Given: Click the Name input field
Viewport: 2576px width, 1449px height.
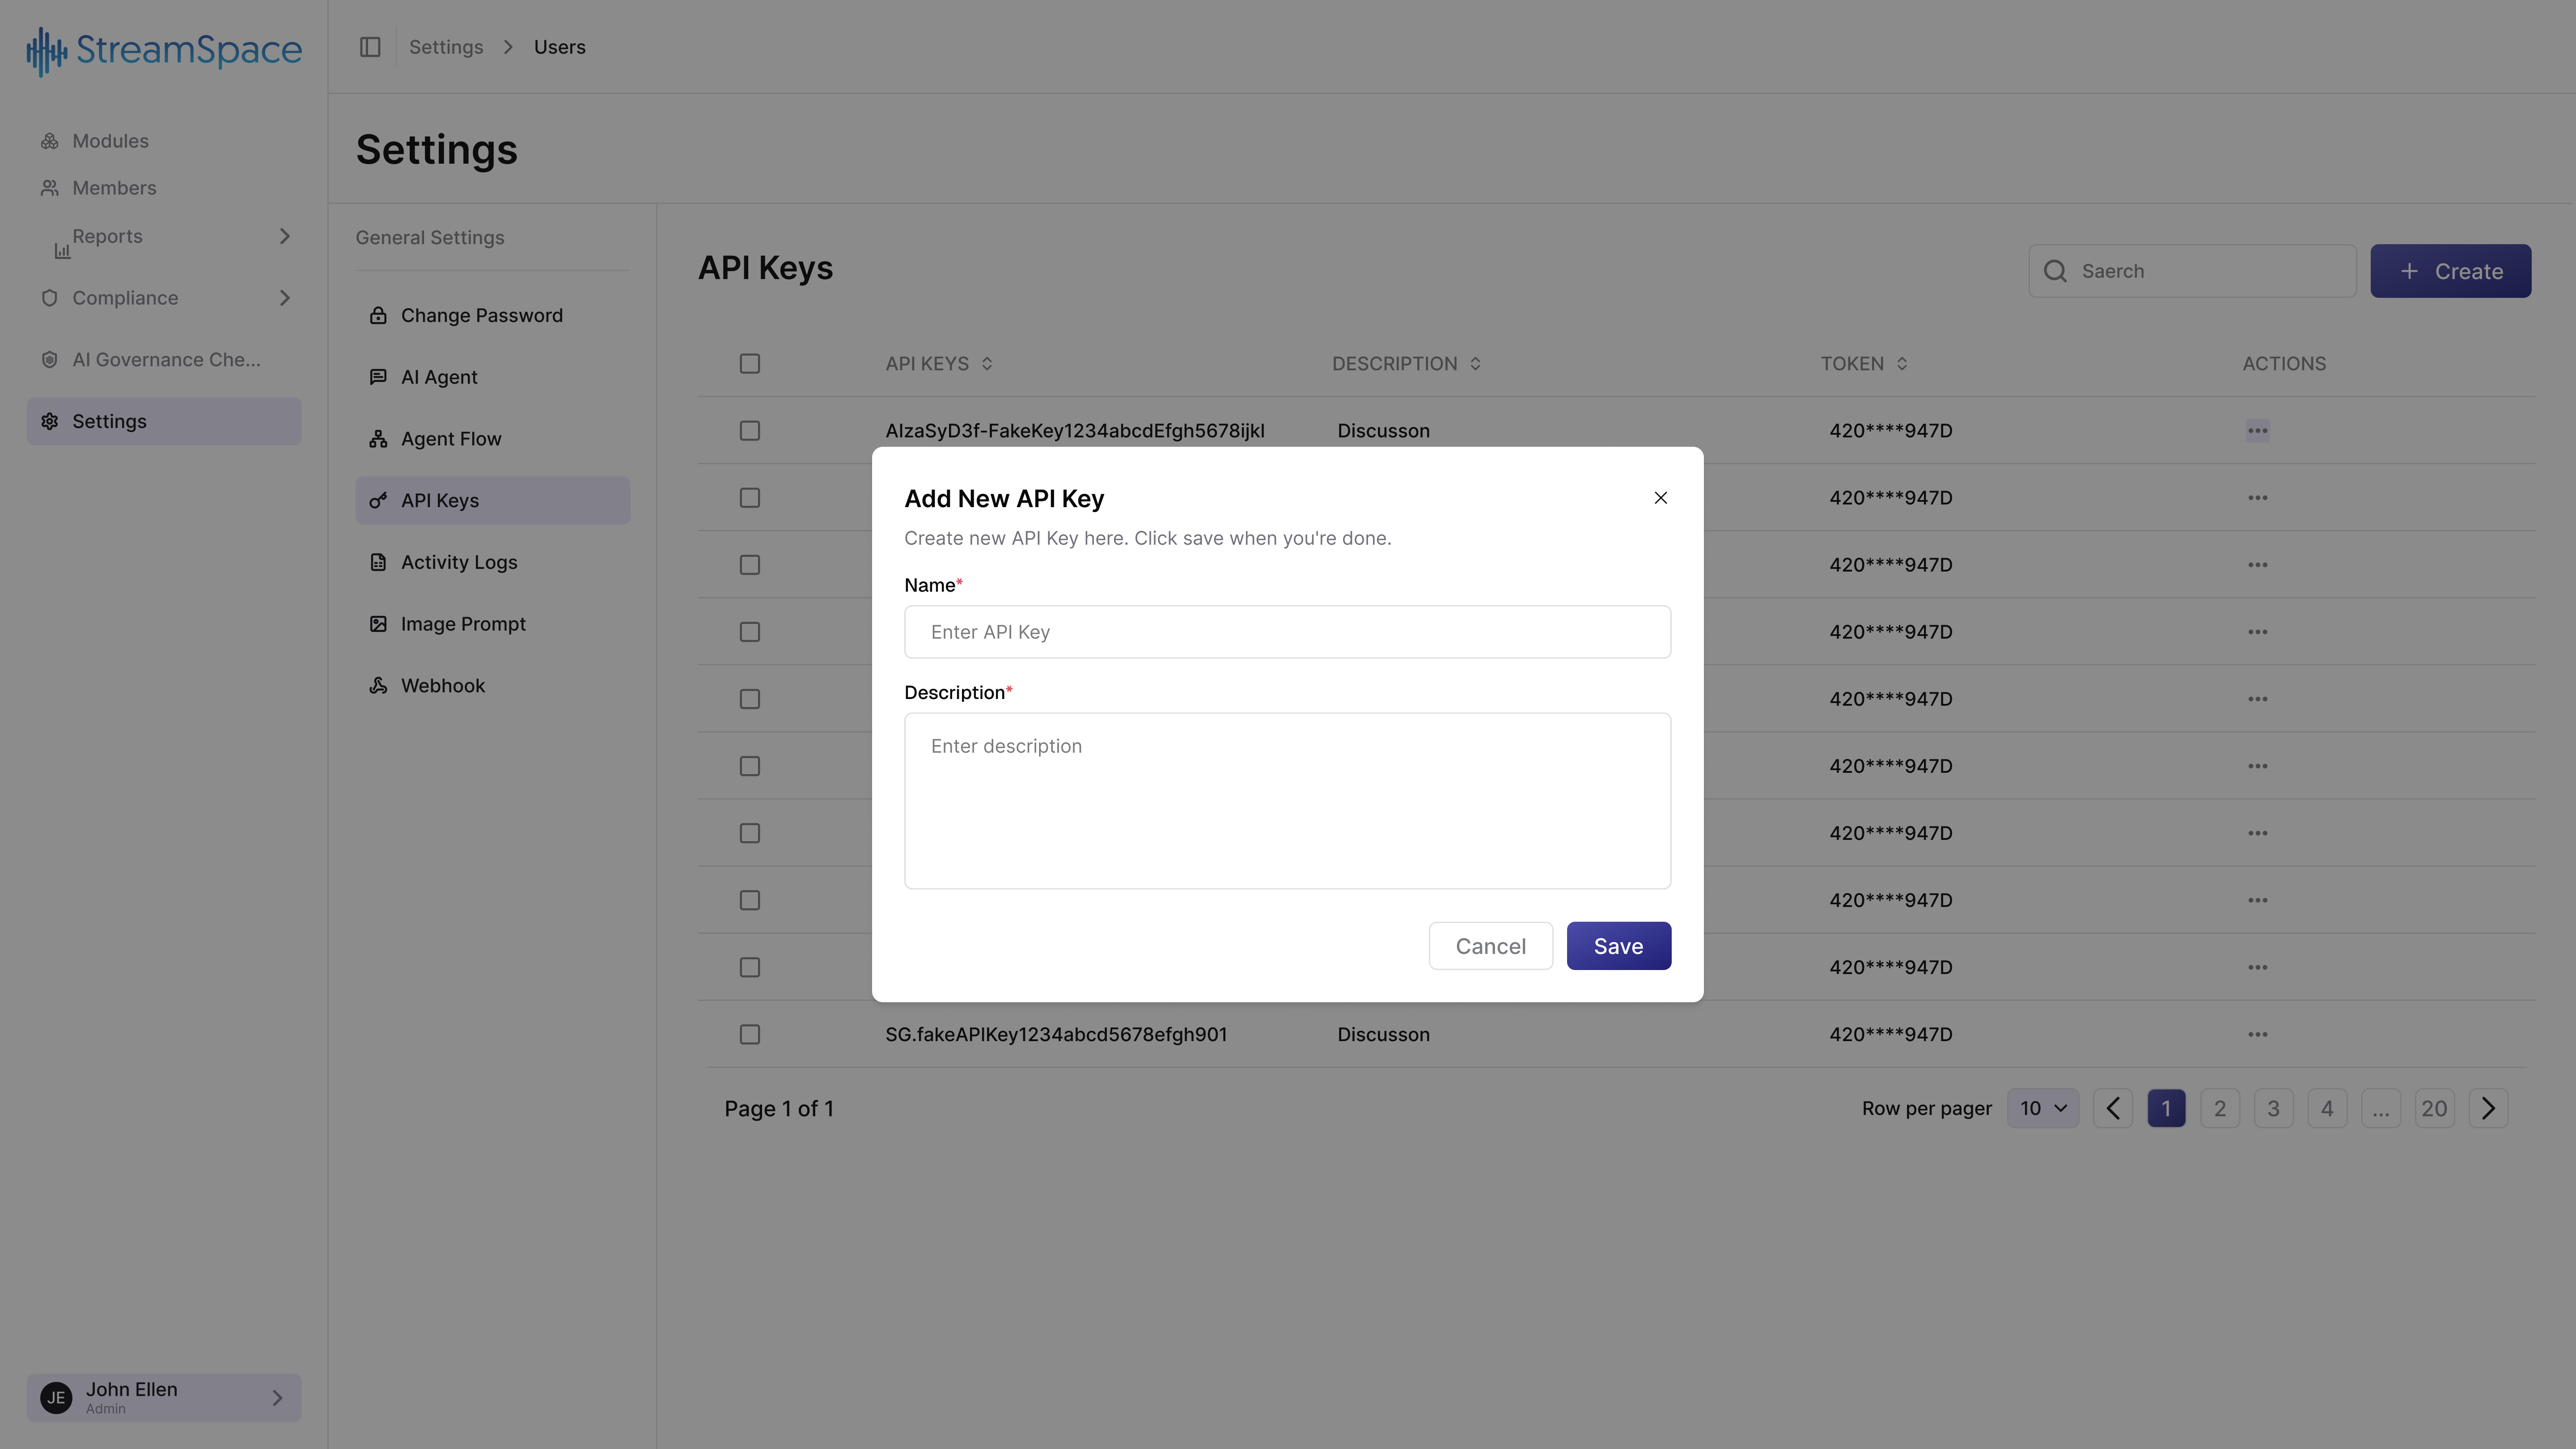Looking at the screenshot, I should [1287, 632].
